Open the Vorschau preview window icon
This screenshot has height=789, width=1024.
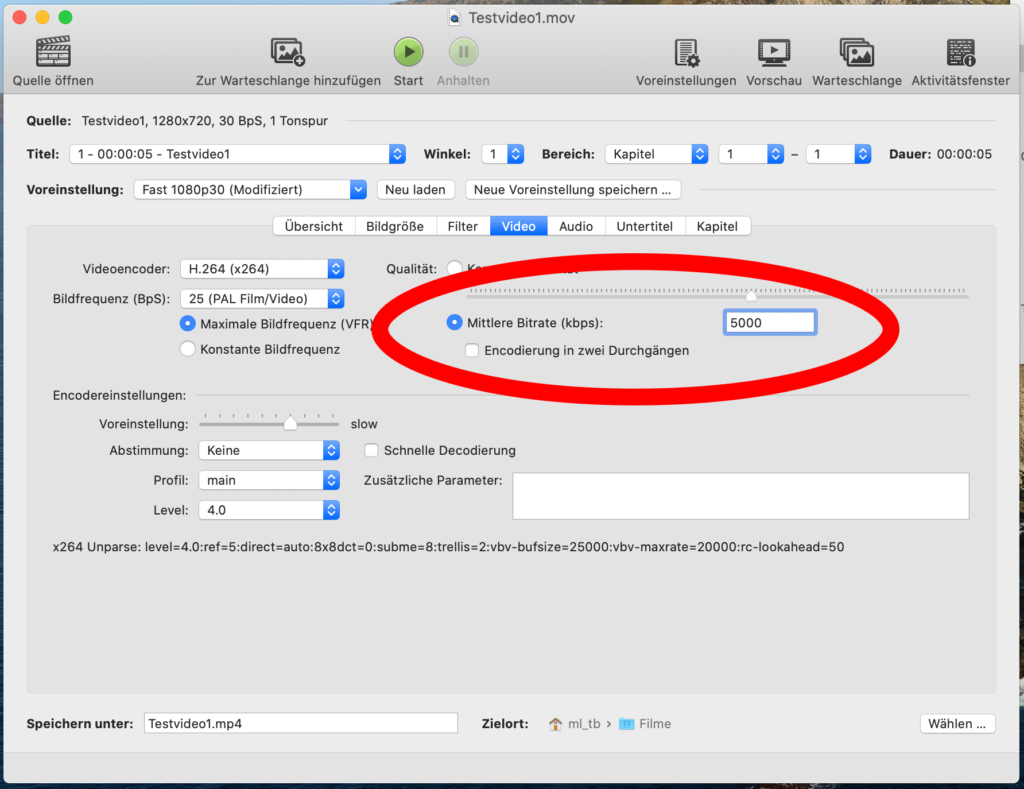click(773, 53)
